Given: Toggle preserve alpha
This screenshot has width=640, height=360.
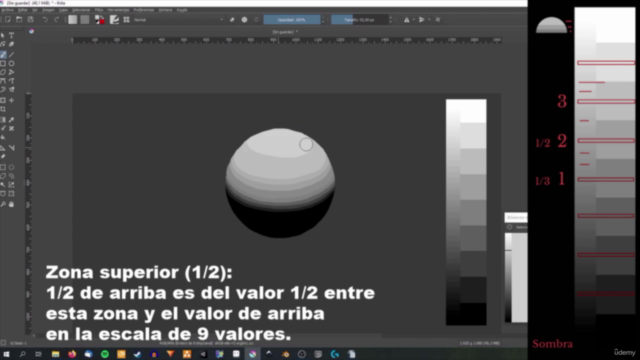Looking at the screenshot, I should click(x=244, y=20).
